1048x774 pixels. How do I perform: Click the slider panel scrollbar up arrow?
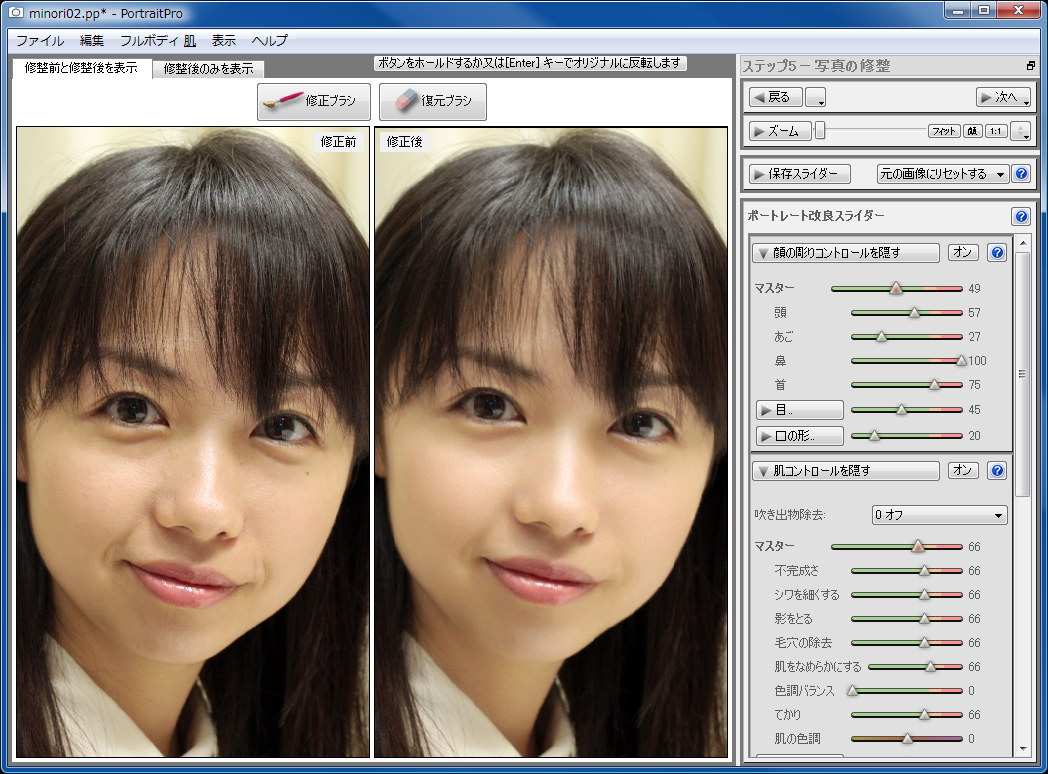(1023, 242)
